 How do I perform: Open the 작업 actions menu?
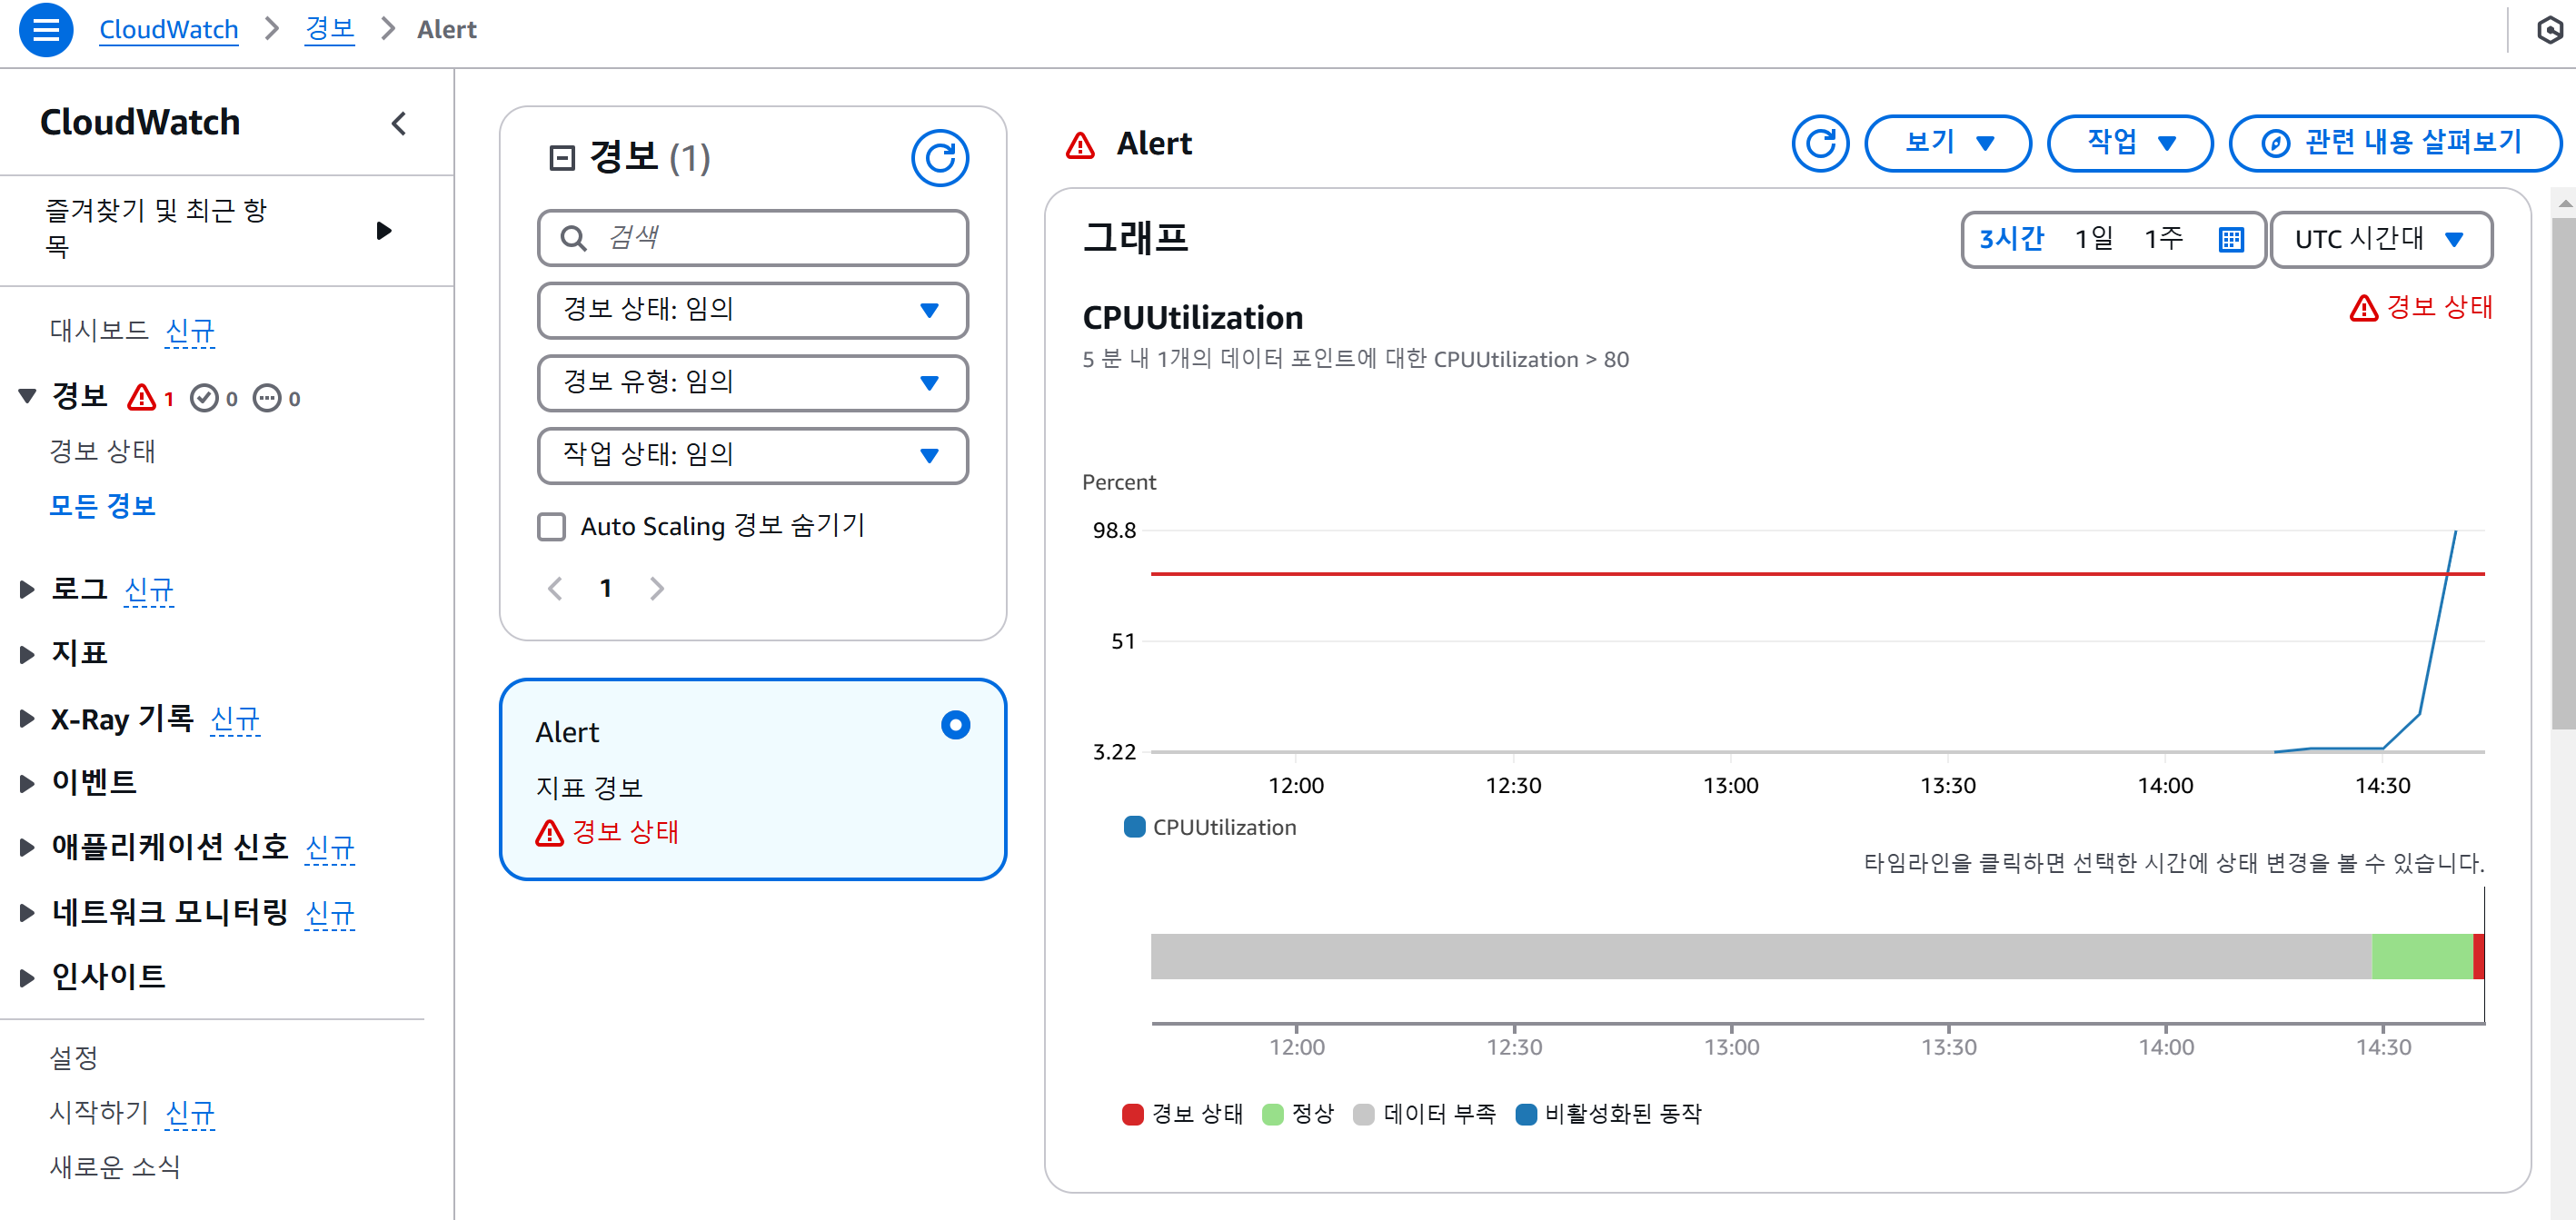(x=2129, y=144)
